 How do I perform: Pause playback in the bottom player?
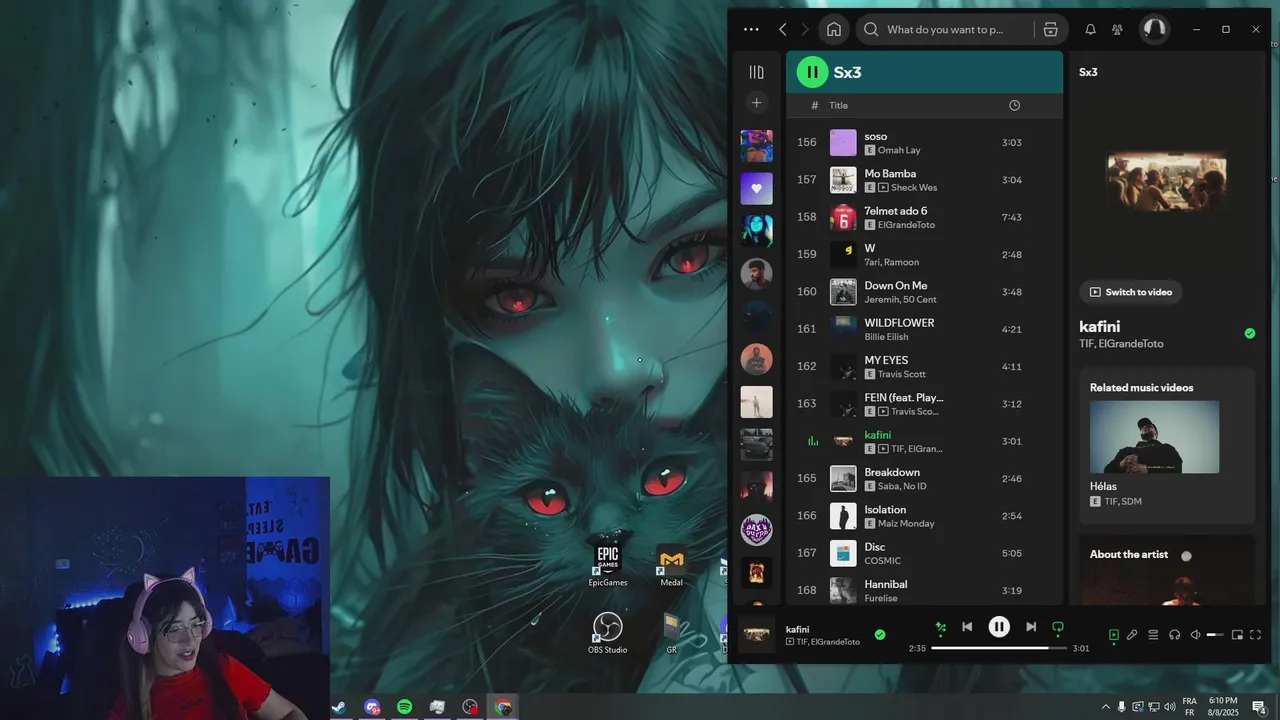(x=999, y=627)
